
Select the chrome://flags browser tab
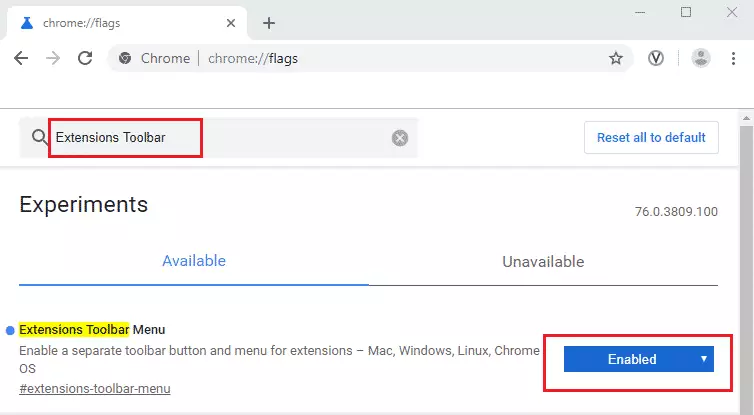pyautogui.click(x=126, y=23)
